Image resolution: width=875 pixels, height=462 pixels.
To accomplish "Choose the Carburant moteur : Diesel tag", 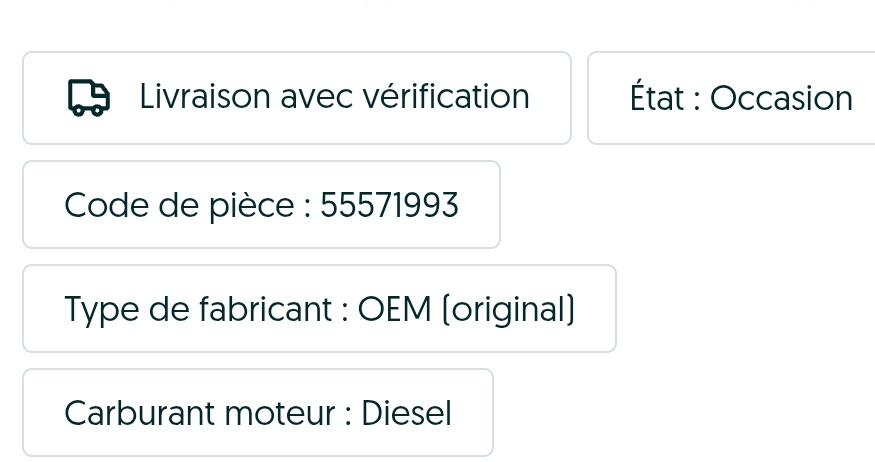I will click(x=258, y=412).
